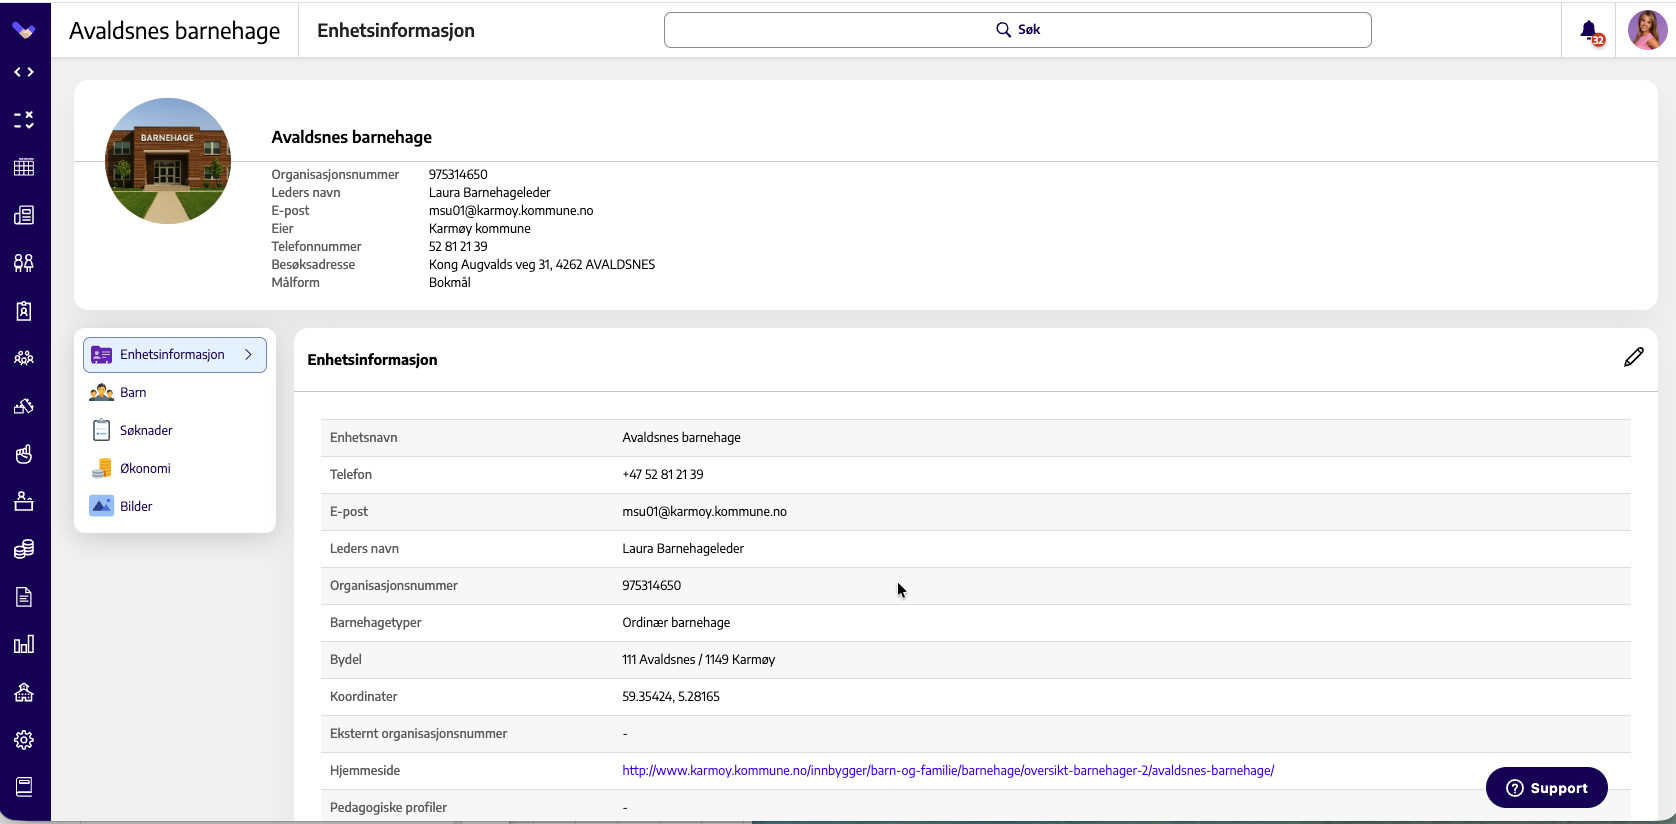The width and height of the screenshot is (1676, 824).
Task: Click the pencil edit icon for Enhetsinformasjon
Action: tap(1633, 357)
